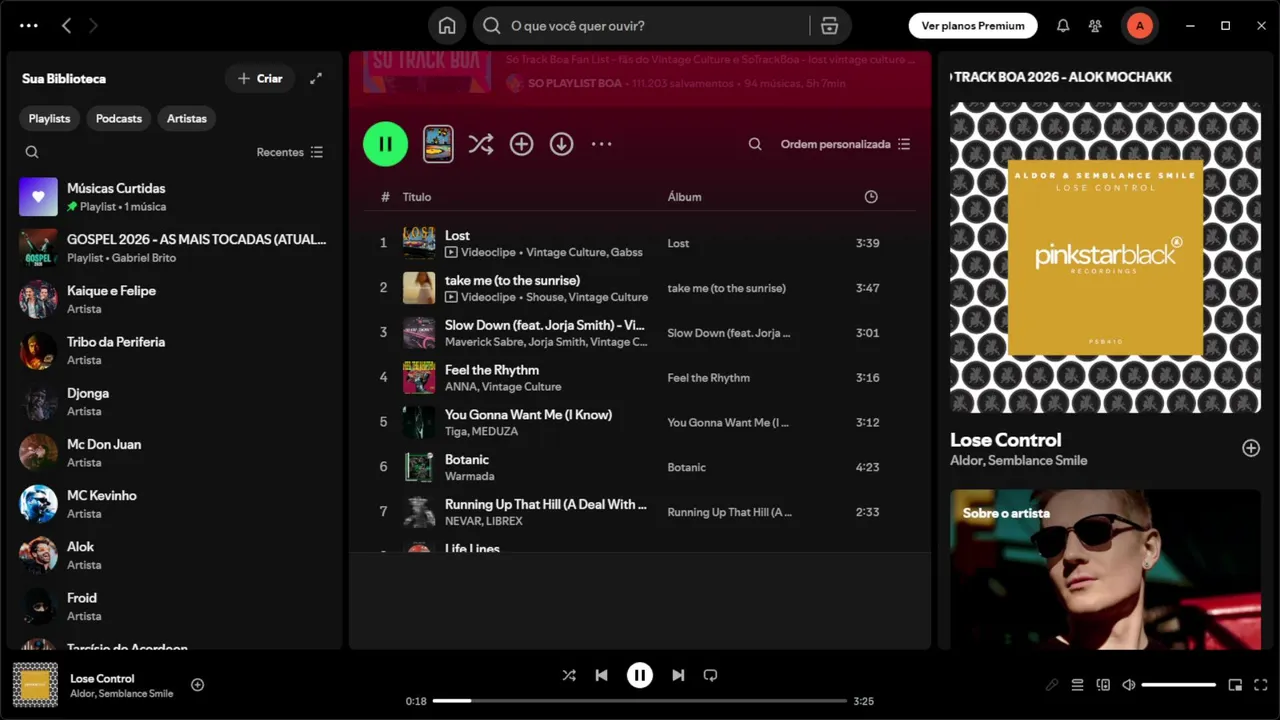Pause playback in the player bar

coord(640,675)
